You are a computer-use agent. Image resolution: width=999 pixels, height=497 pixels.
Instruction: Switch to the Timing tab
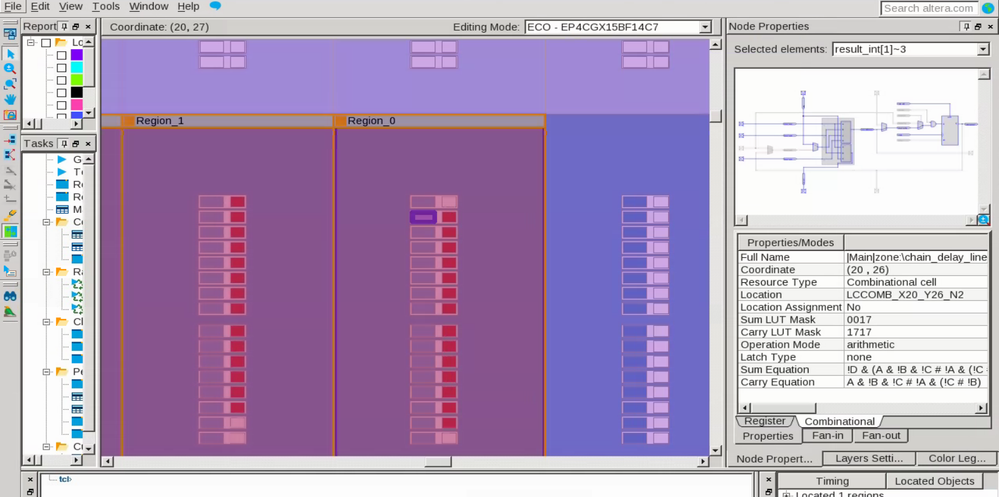[x=832, y=481]
